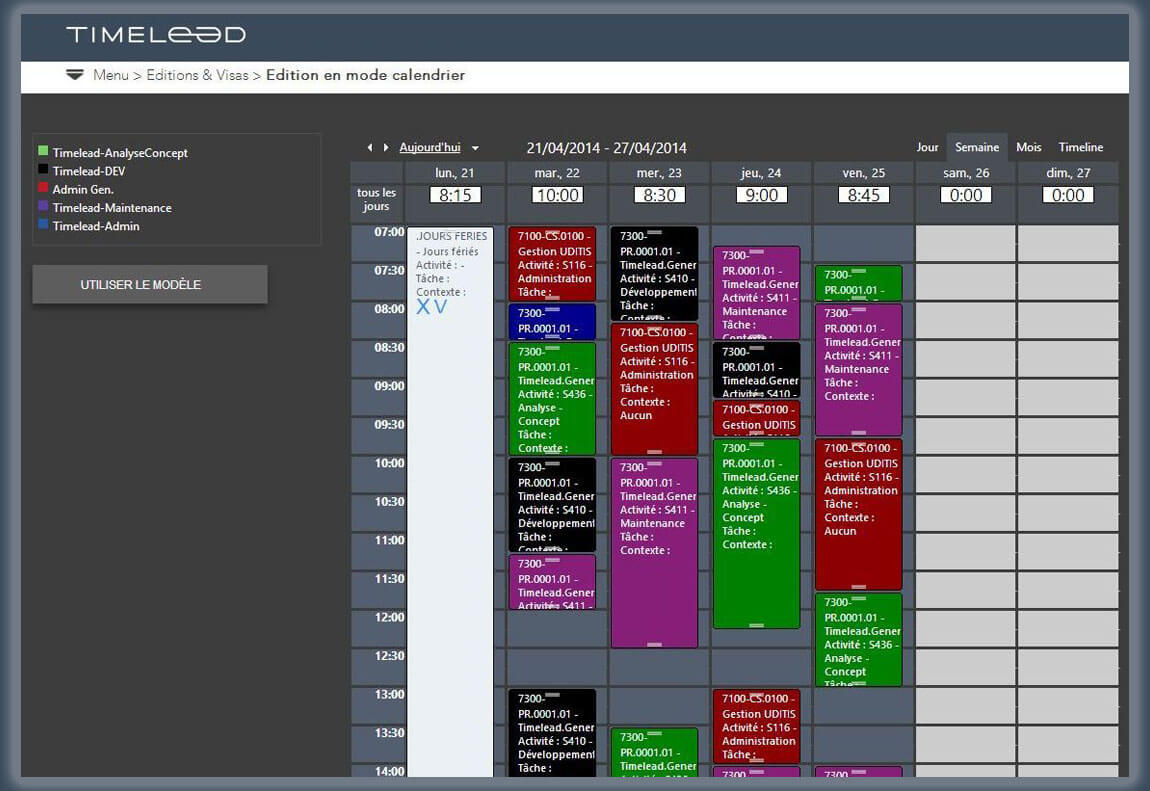1150x791 pixels.
Task: Click the 12:00 time slot label
Action: [389, 617]
